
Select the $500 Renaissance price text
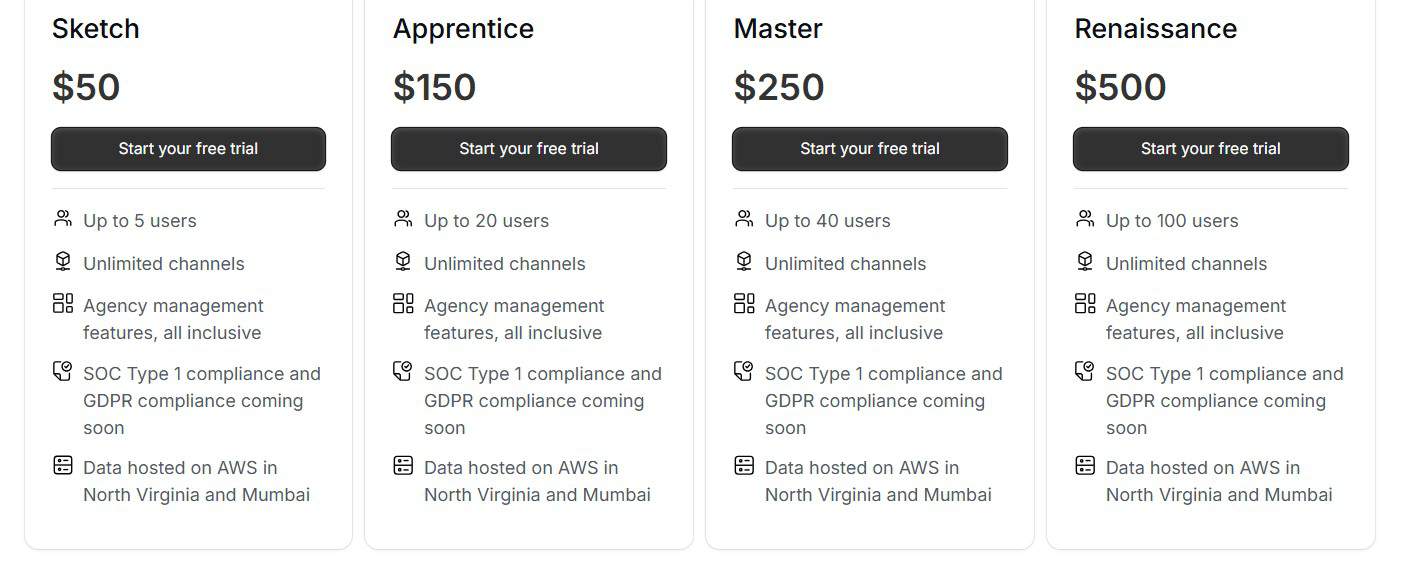point(1120,88)
